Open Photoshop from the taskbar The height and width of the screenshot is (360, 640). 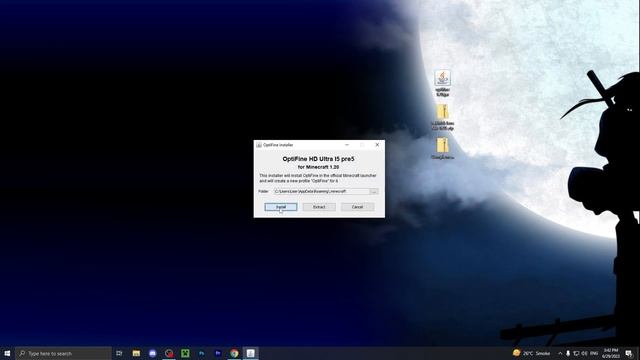pyautogui.click(x=202, y=353)
